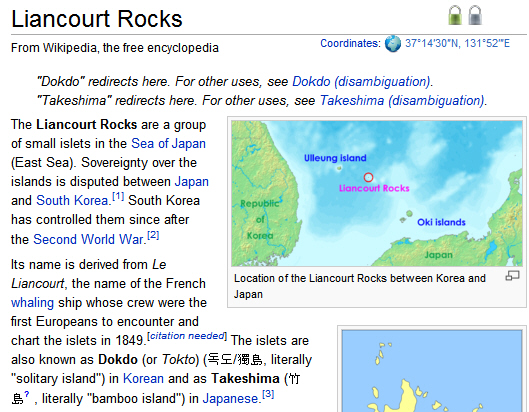Click the bold word Dokdo in the paragraph
This screenshot has height=412, width=529.
(x=118, y=360)
